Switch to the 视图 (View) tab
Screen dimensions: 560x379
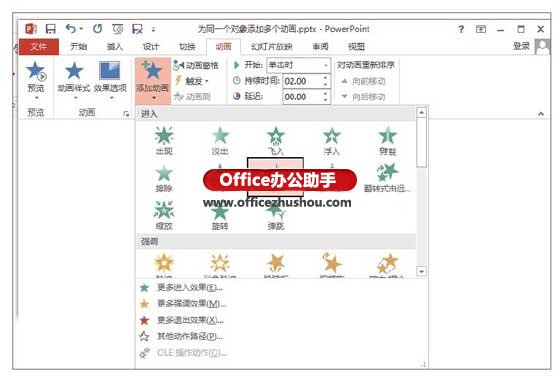[x=356, y=46]
